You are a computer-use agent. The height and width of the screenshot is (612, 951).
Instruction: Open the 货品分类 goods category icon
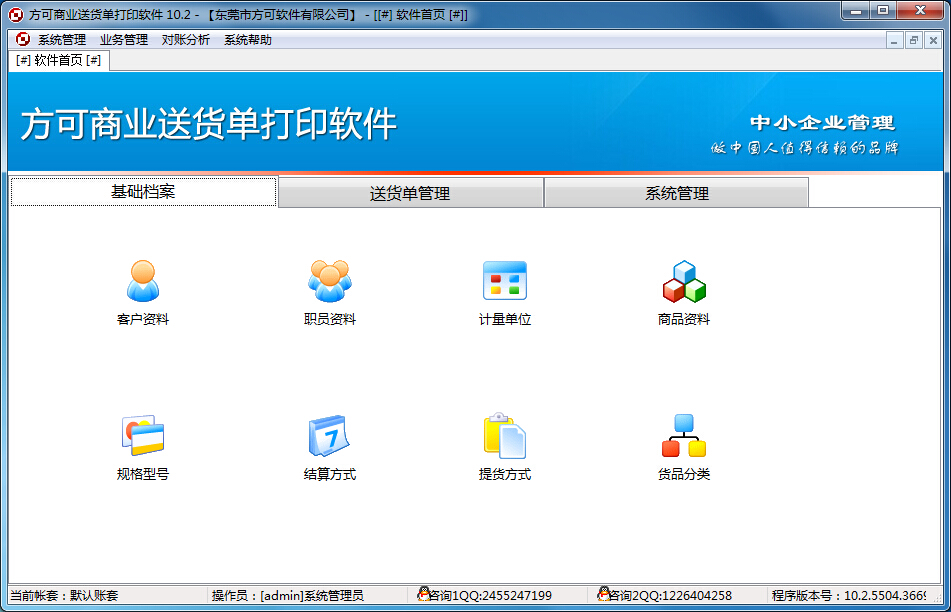pyautogui.click(x=684, y=435)
